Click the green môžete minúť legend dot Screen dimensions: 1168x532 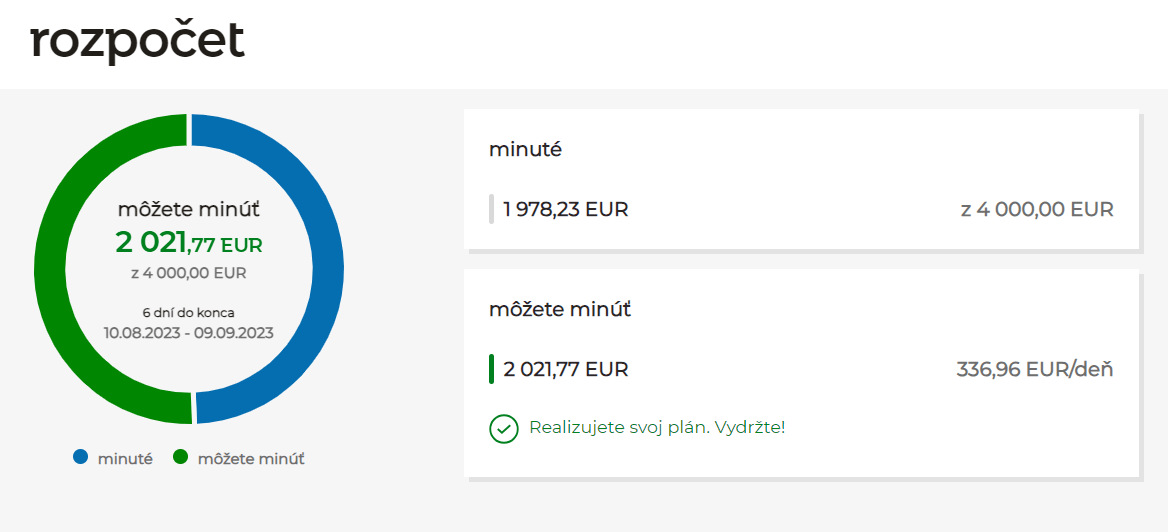(181, 457)
